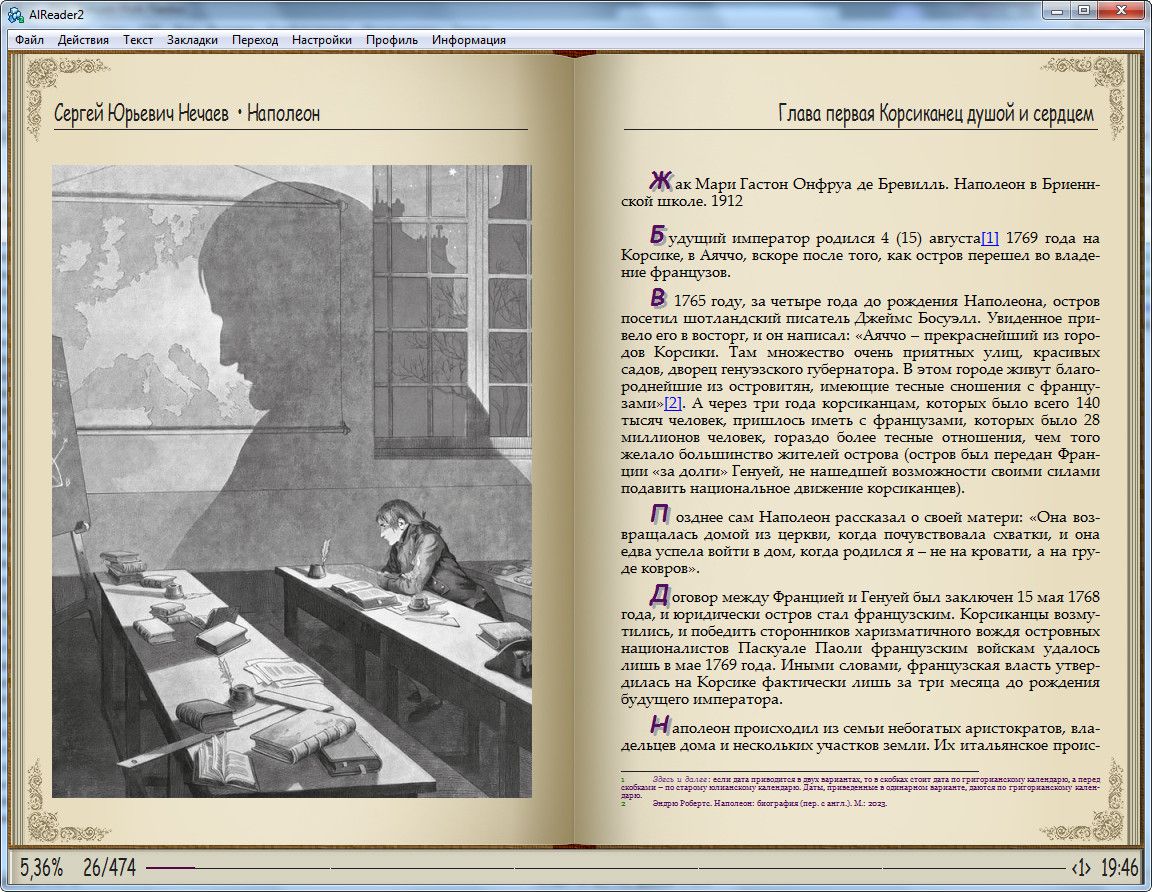1152x892 pixels.
Task: Follow footnote link [1] after августа
Action: [x=989, y=238]
